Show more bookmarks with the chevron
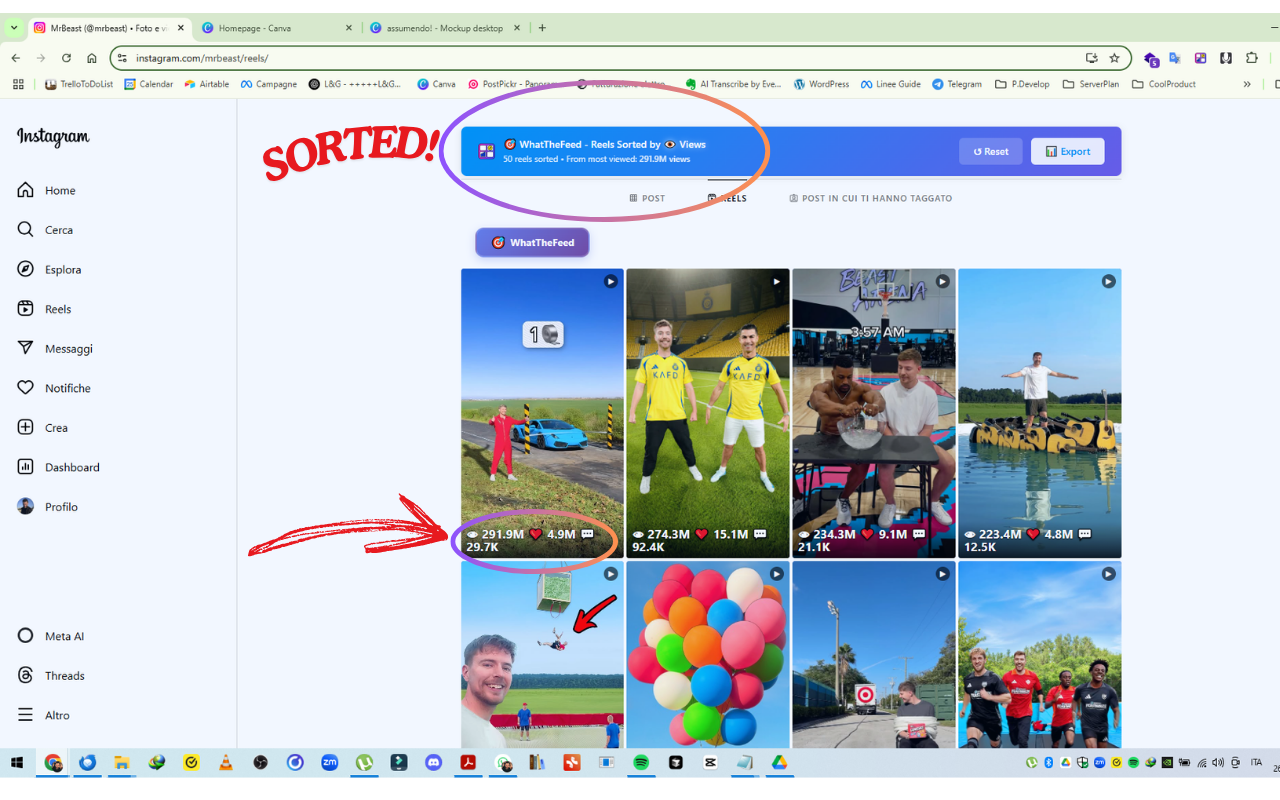 (x=1247, y=84)
